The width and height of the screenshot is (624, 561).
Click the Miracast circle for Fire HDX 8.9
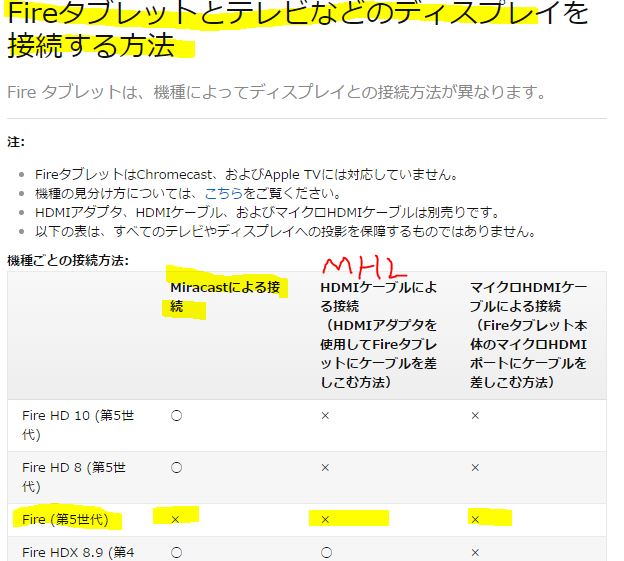(x=176, y=553)
